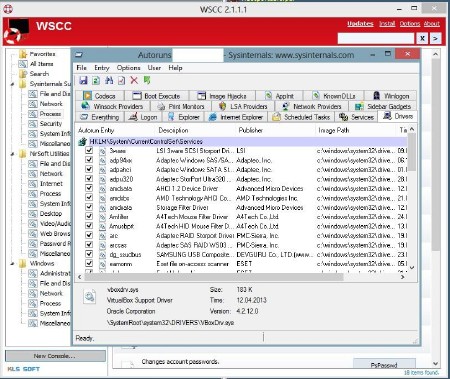
Task: Click the Properties page icon in toolbar
Action: 121,80
